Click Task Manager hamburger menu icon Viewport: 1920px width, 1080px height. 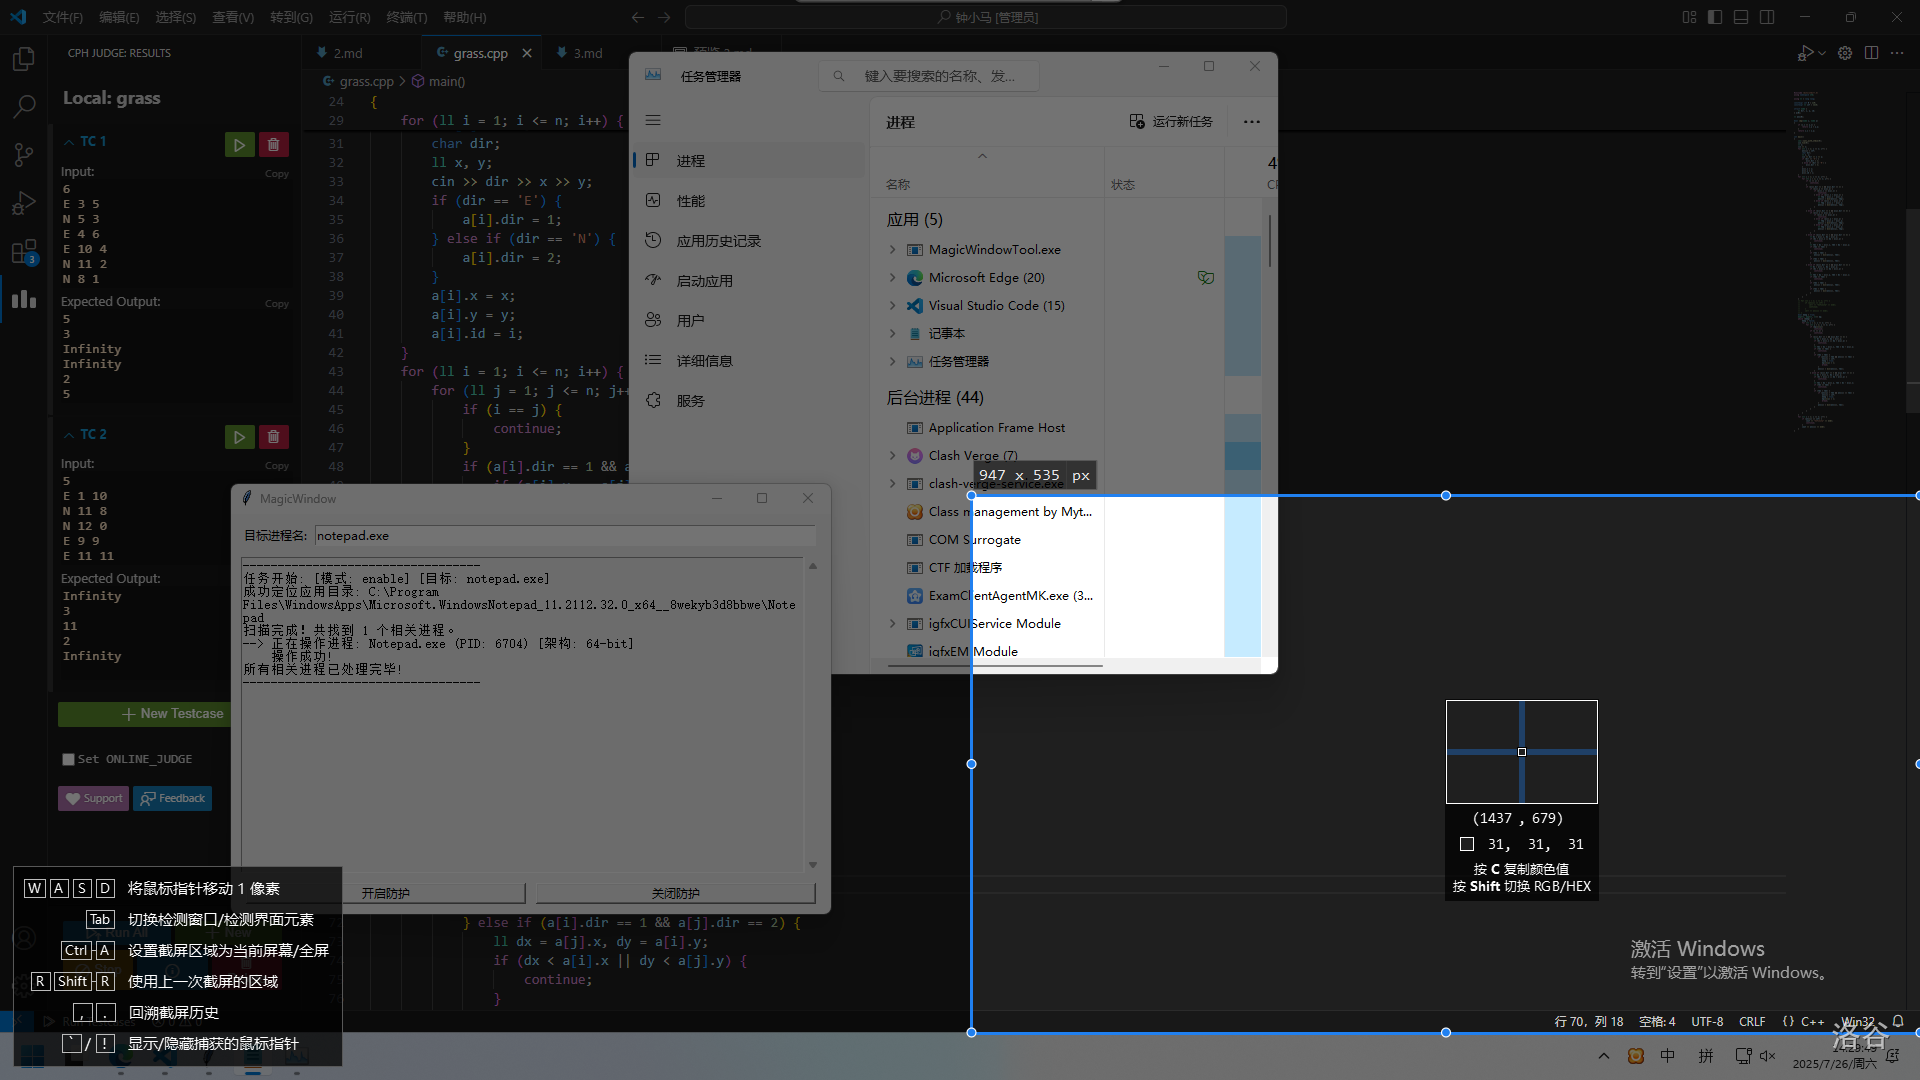[653, 120]
